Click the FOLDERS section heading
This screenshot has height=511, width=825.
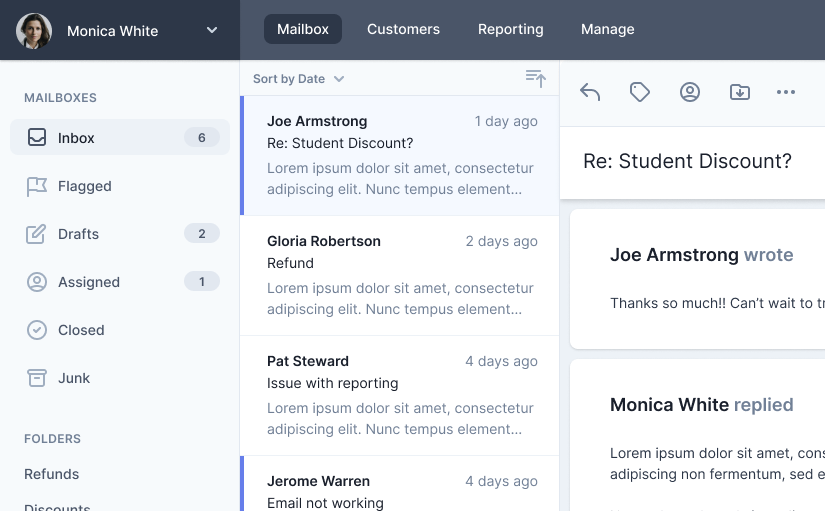[53, 439]
